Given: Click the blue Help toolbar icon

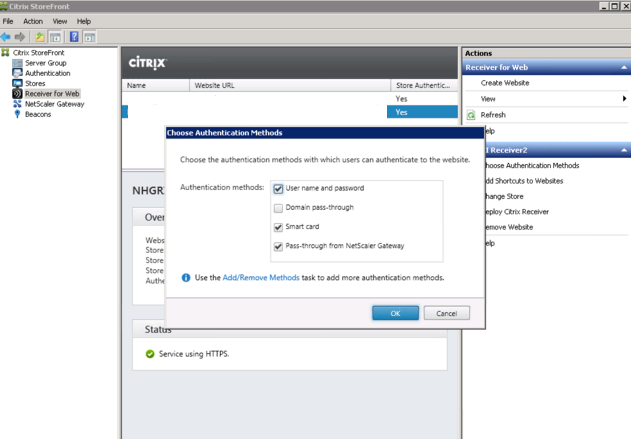Looking at the screenshot, I should pos(73,37).
